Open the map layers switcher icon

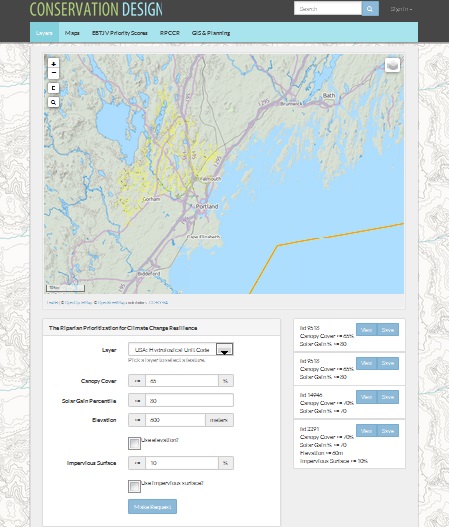[x=392, y=65]
